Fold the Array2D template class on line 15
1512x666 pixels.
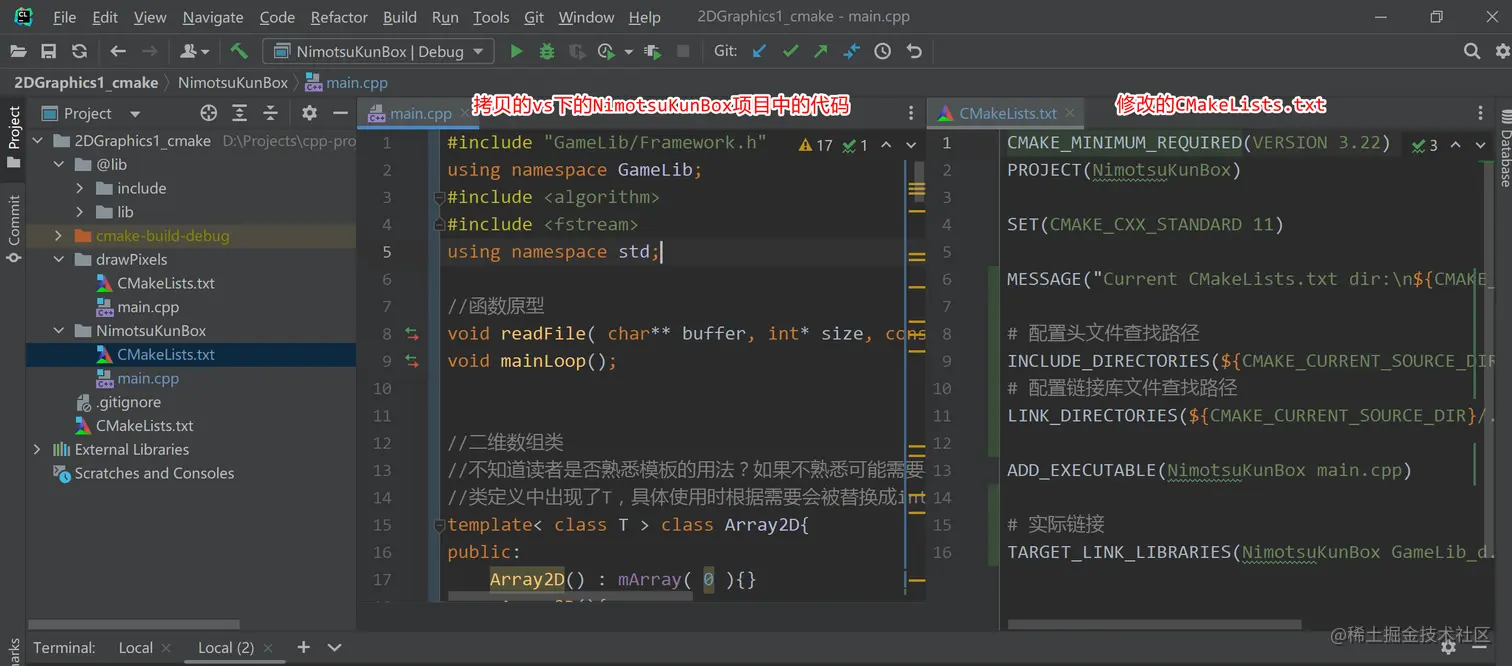pos(438,525)
